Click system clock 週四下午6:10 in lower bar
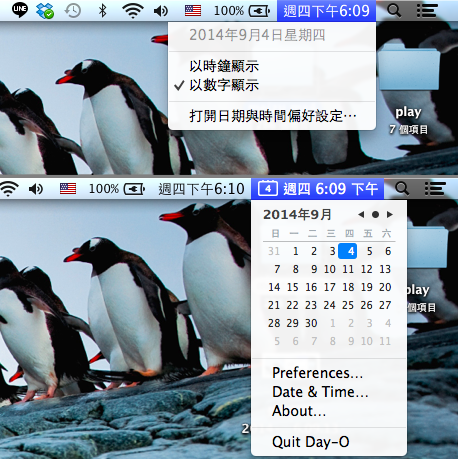 tap(201, 189)
